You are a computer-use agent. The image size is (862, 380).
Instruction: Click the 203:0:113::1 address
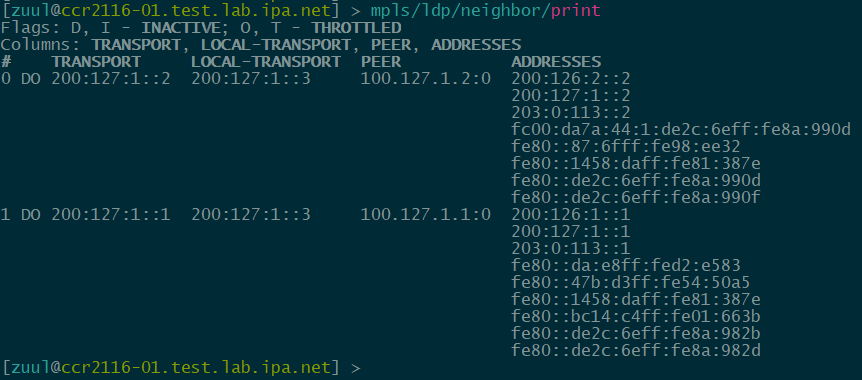(571, 249)
